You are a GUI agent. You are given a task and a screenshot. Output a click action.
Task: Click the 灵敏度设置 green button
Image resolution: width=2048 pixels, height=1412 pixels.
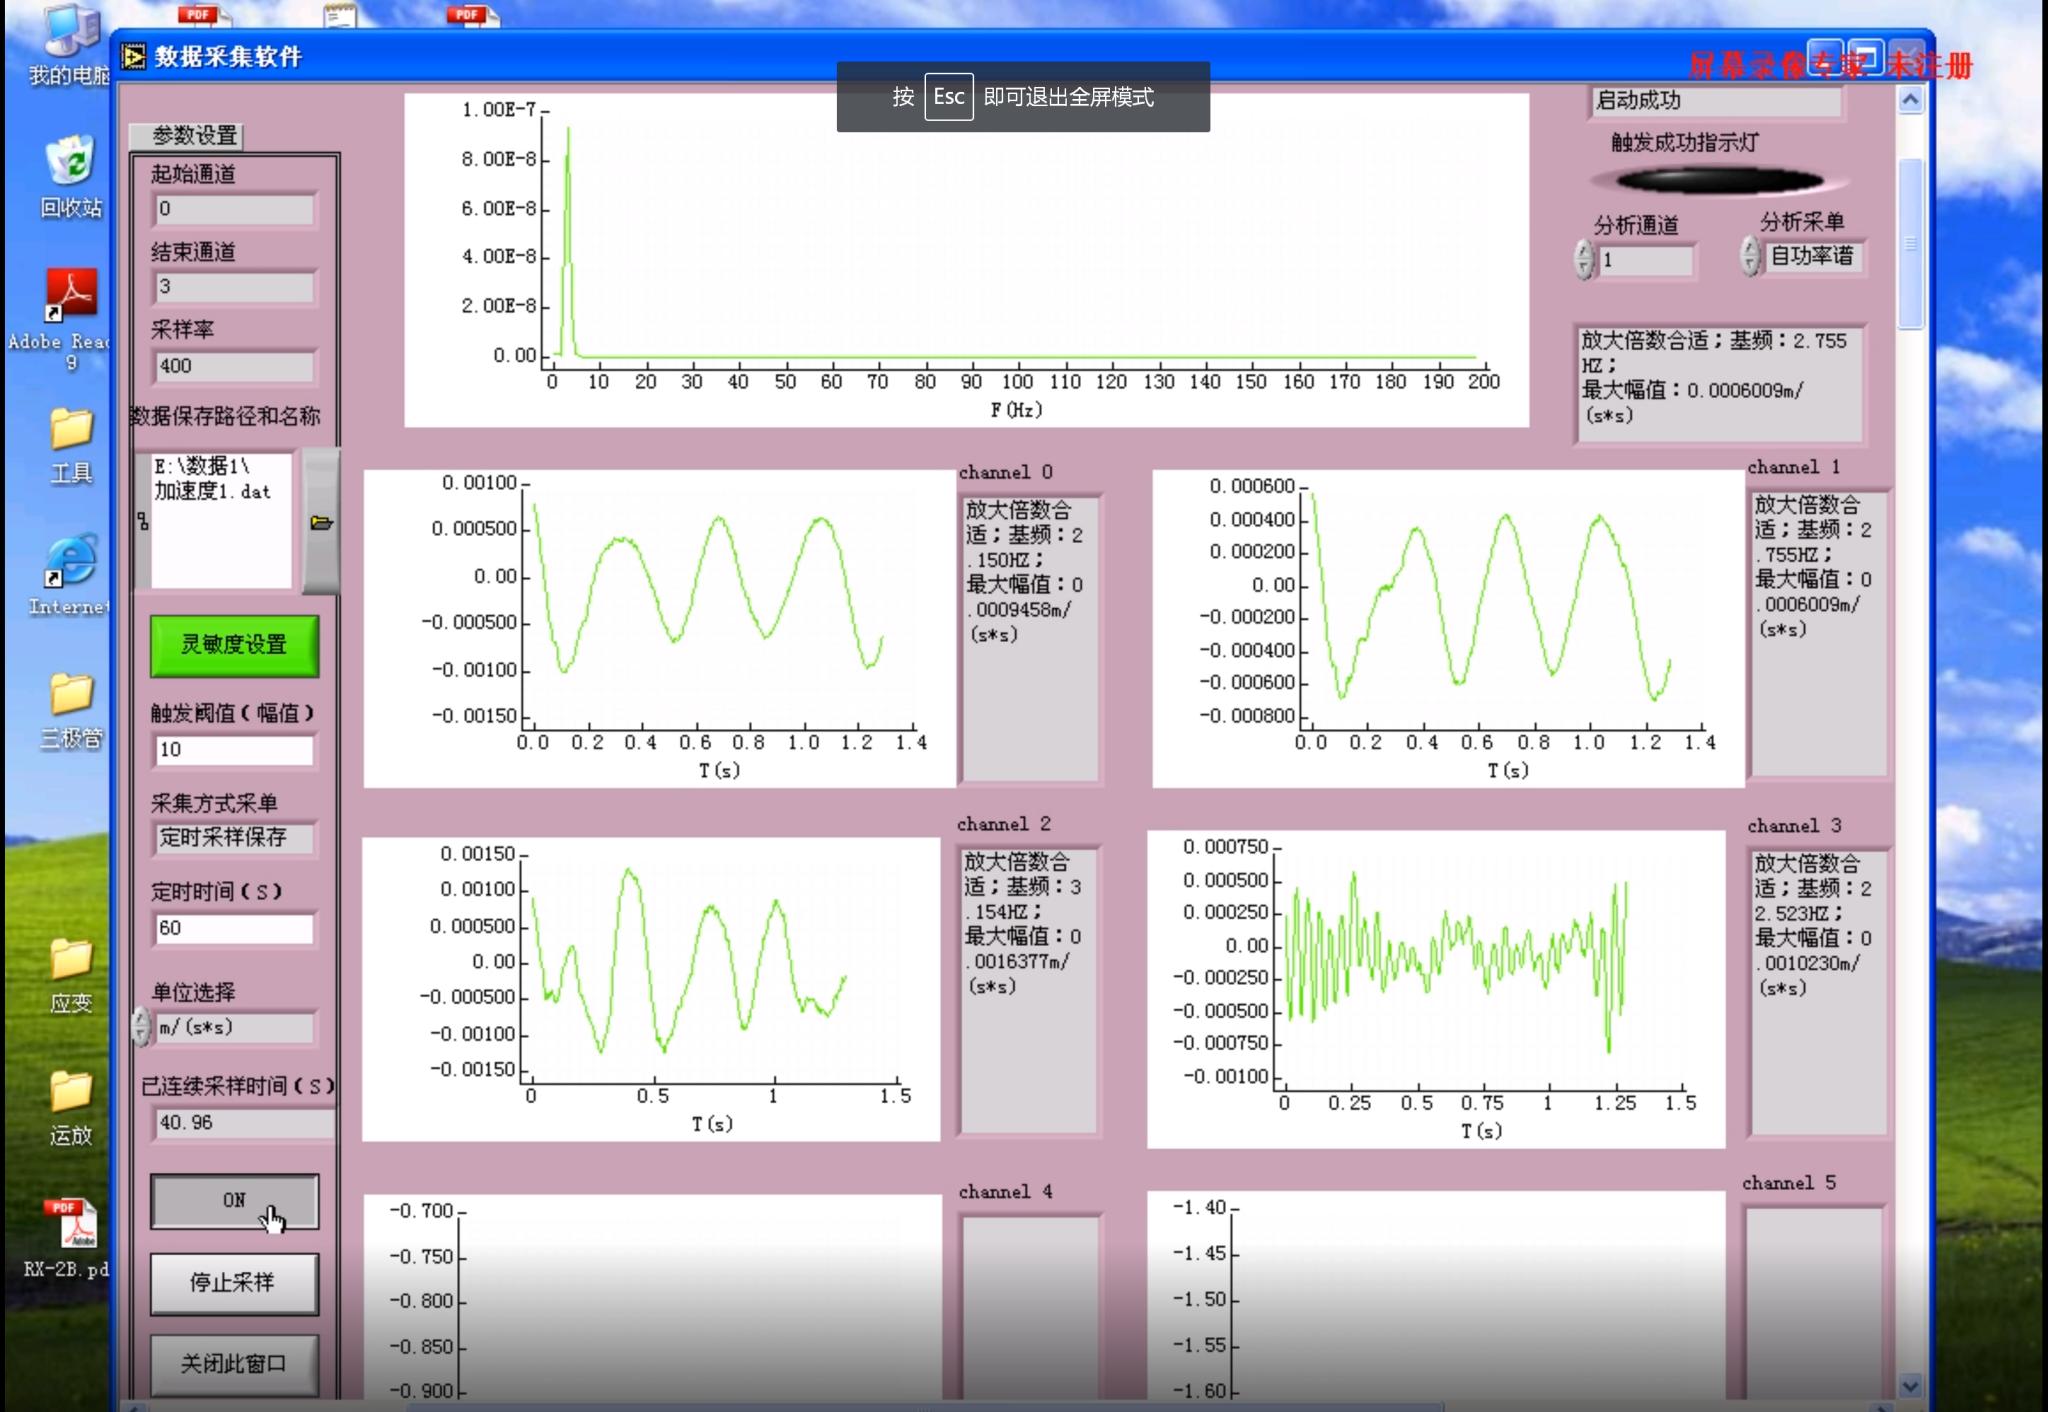coord(234,646)
